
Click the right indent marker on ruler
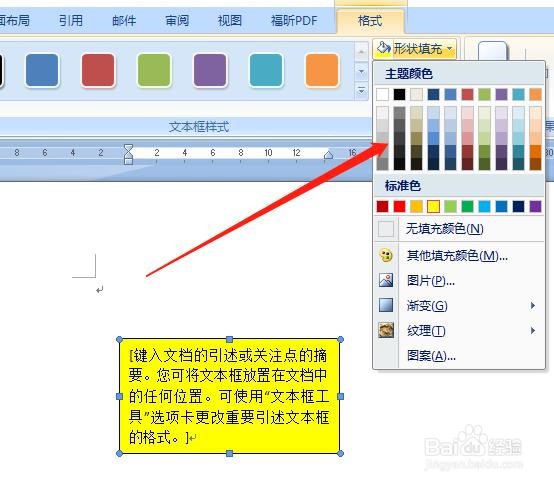[328, 155]
